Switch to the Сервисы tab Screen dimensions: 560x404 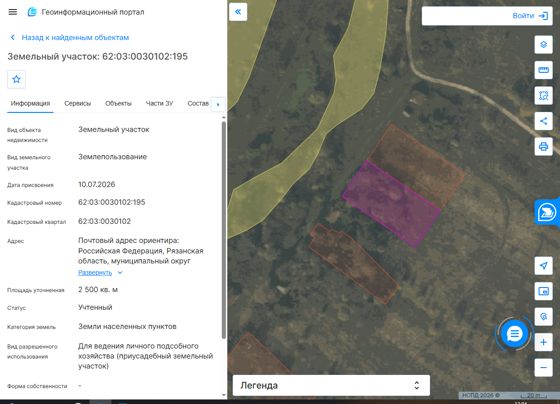tap(78, 104)
